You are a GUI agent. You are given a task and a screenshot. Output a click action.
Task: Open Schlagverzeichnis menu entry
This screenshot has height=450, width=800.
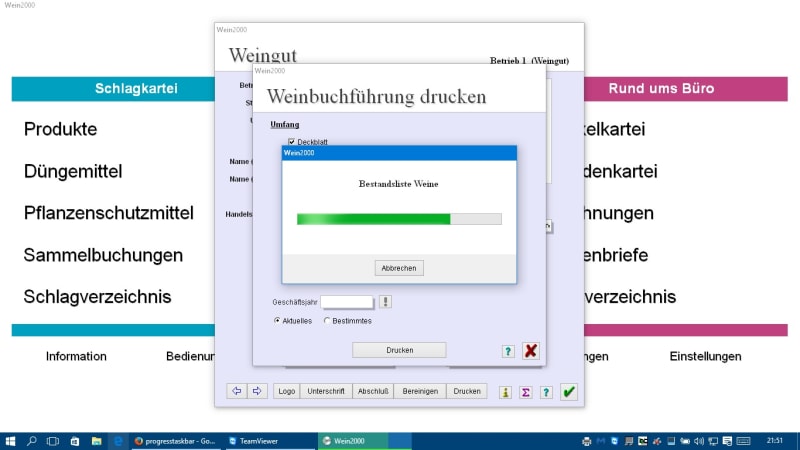[97, 297]
